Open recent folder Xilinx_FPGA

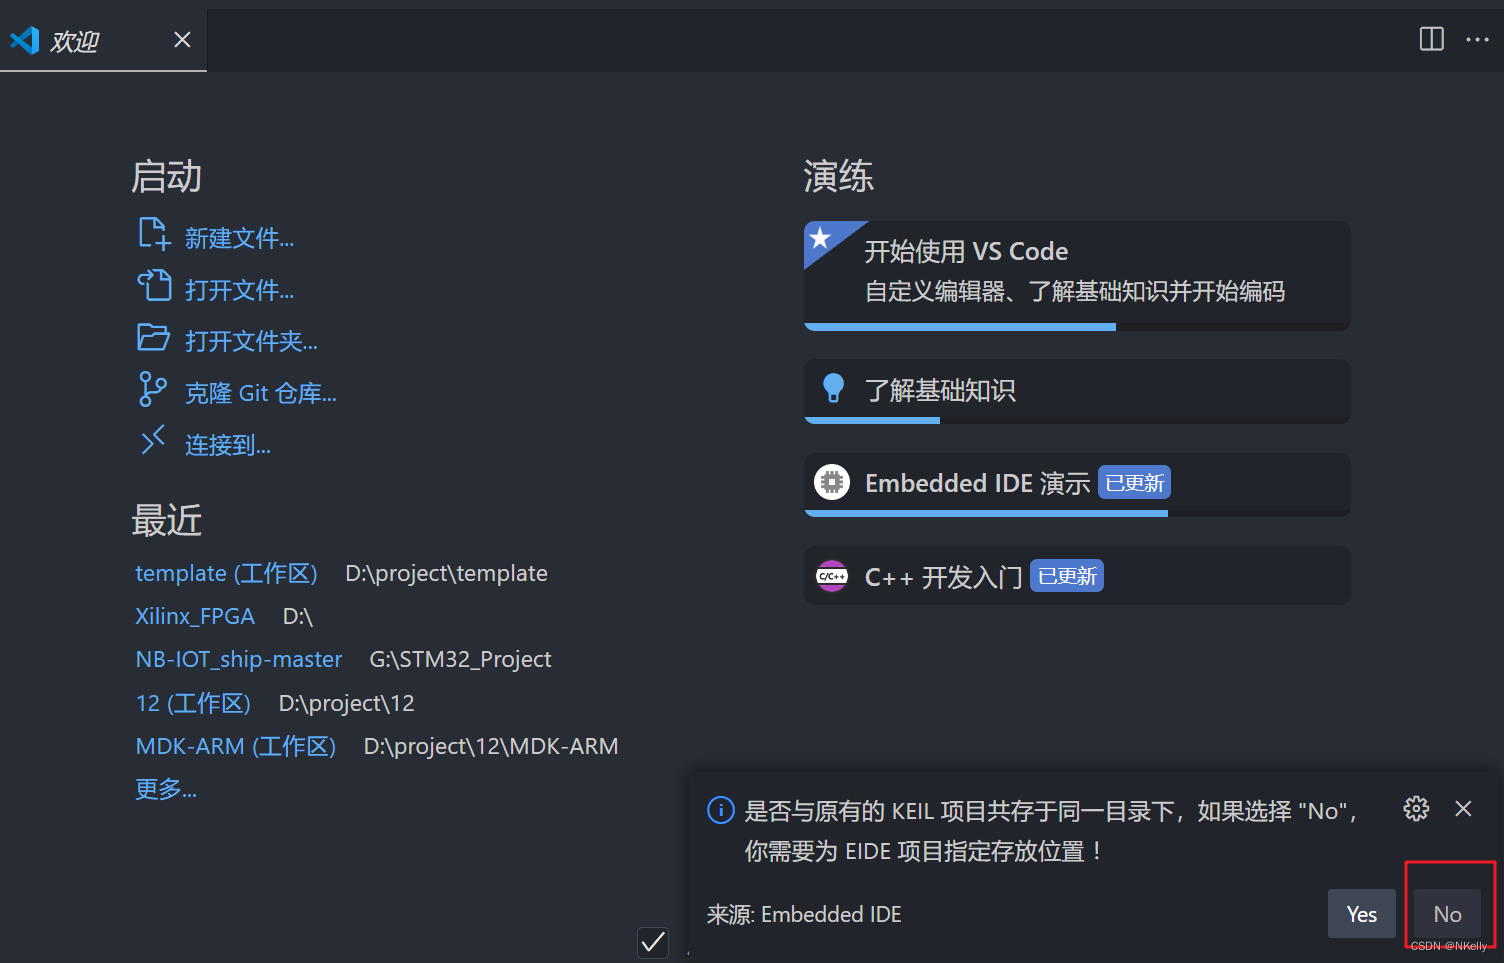point(195,616)
